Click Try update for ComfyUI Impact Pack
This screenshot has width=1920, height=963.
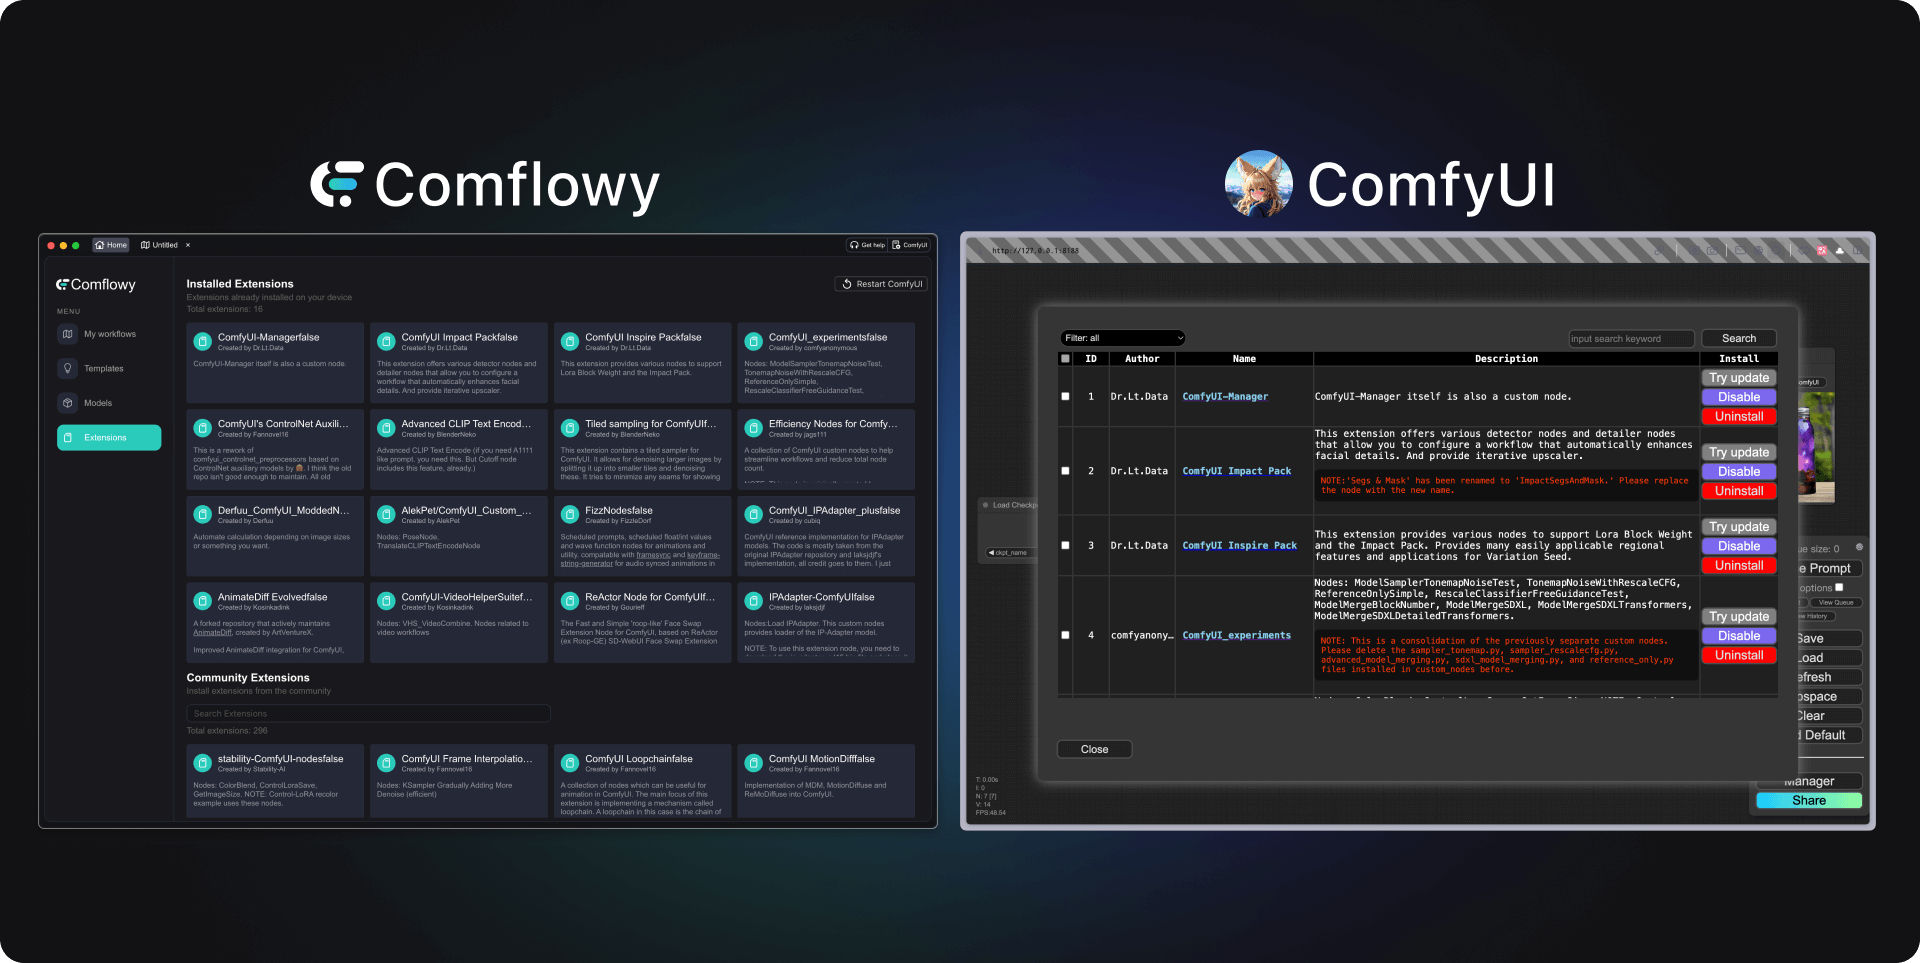pyautogui.click(x=1739, y=452)
